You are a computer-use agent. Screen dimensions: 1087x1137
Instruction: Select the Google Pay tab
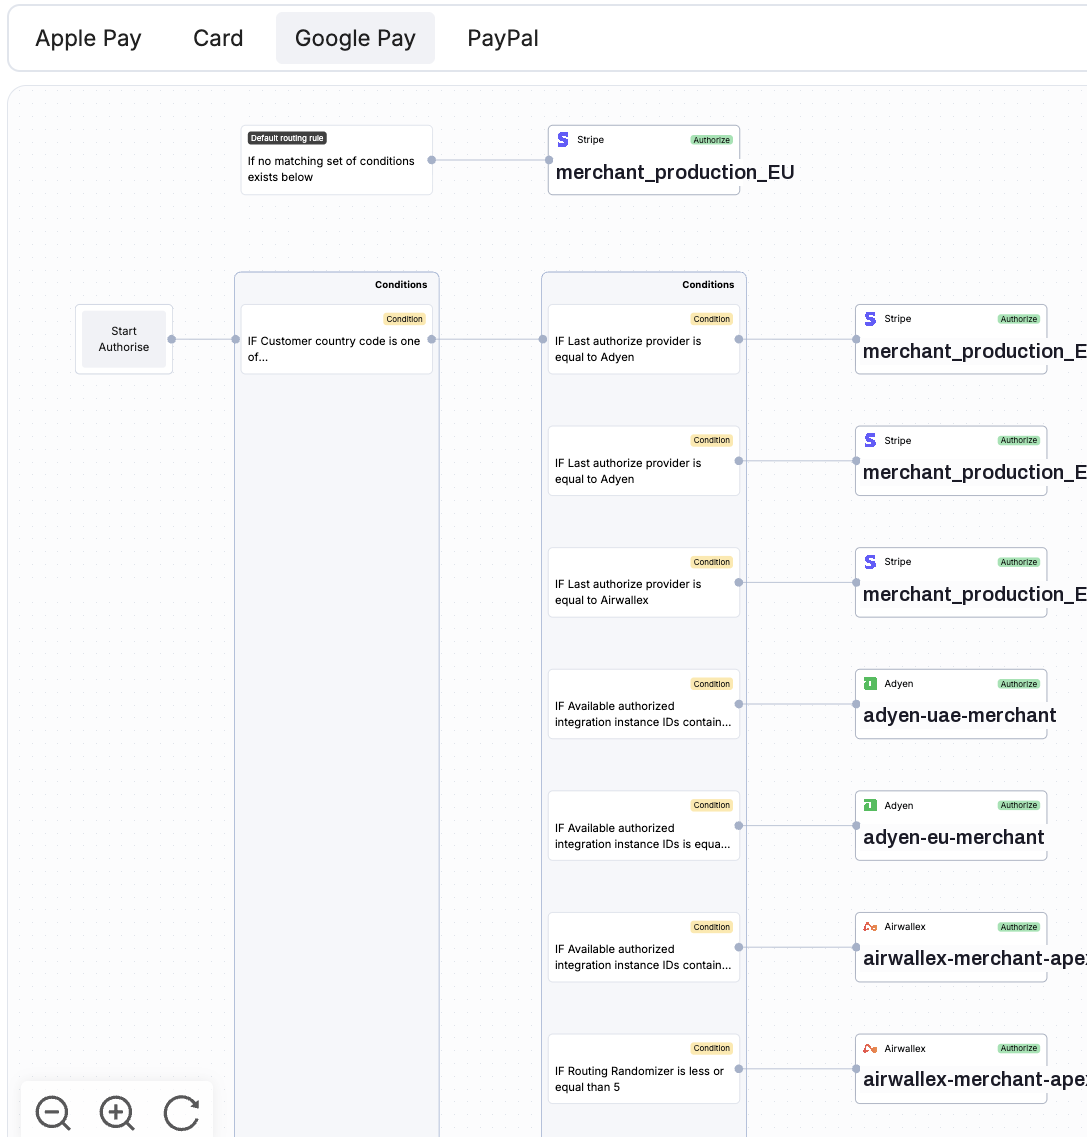(x=355, y=38)
